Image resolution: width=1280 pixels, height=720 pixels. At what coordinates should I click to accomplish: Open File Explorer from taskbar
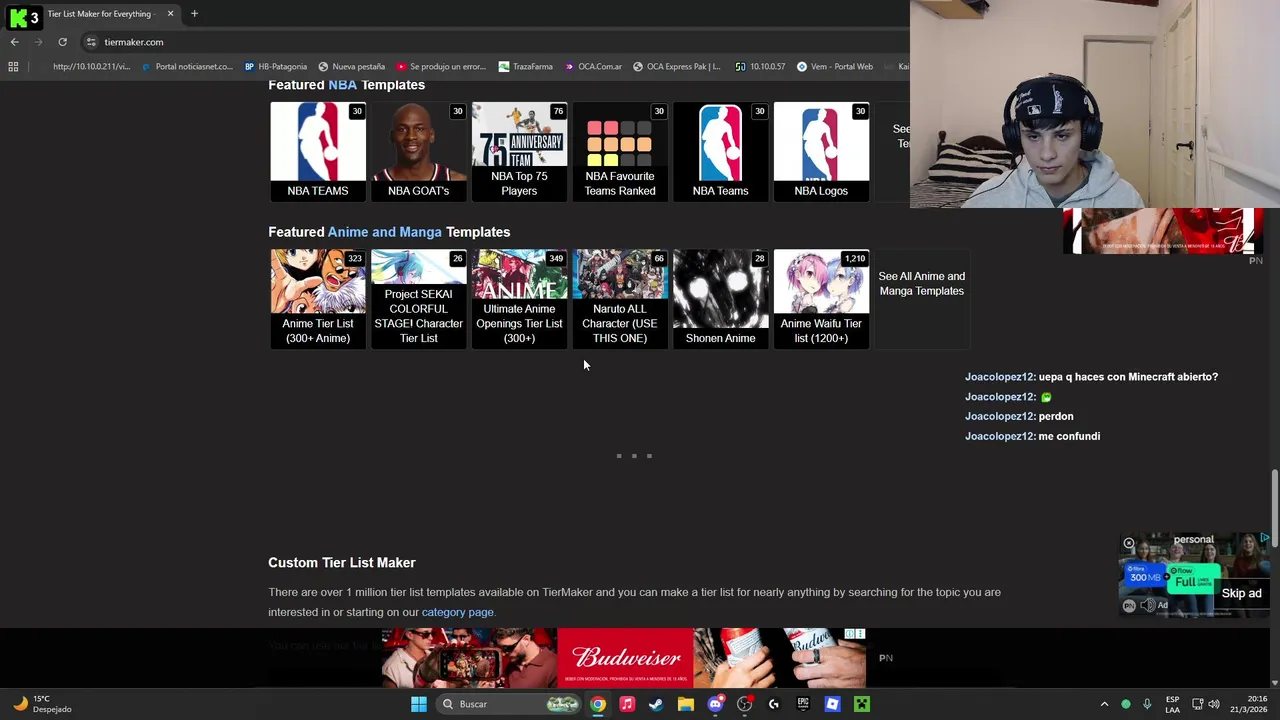[685, 704]
